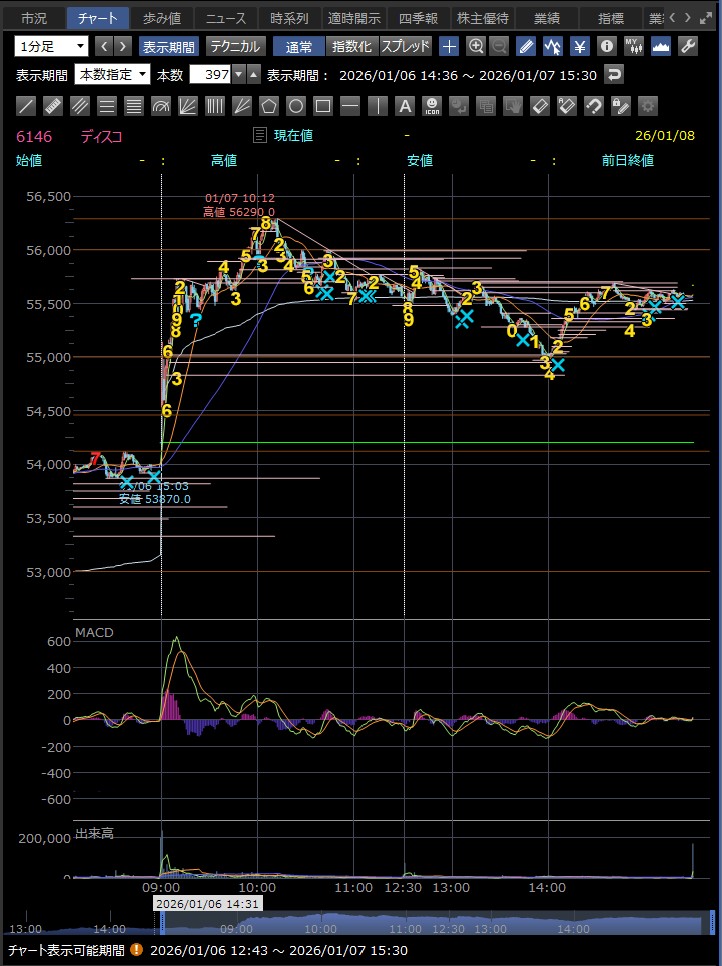Select the pentagon shape drawing tool
The height and width of the screenshot is (966, 722).
[269, 106]
